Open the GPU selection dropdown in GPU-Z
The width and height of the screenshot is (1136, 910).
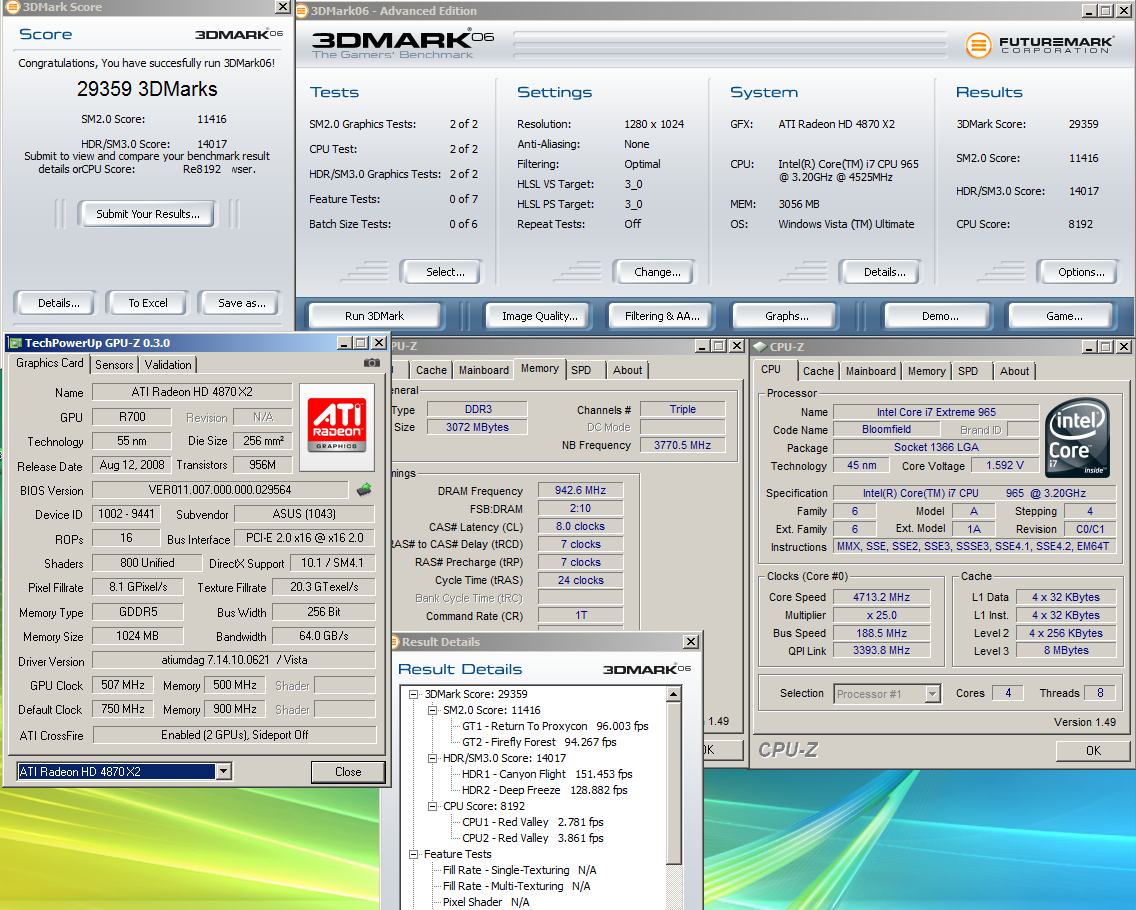coord(223,772)
